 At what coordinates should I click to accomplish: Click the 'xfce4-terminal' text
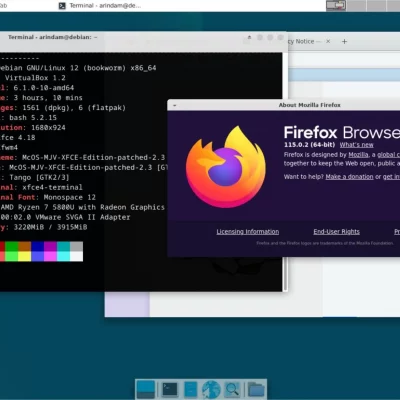(x=52, y=187)
